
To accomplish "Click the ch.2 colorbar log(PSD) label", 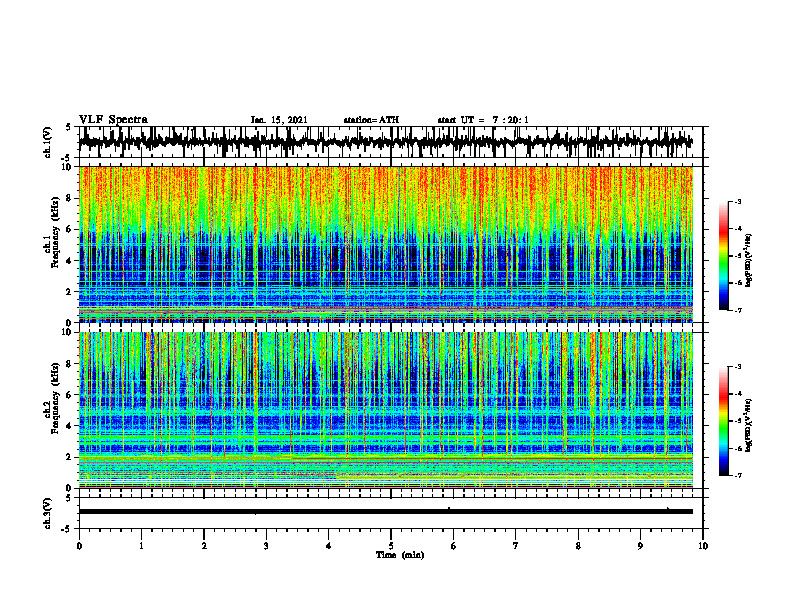I will 749,425.
